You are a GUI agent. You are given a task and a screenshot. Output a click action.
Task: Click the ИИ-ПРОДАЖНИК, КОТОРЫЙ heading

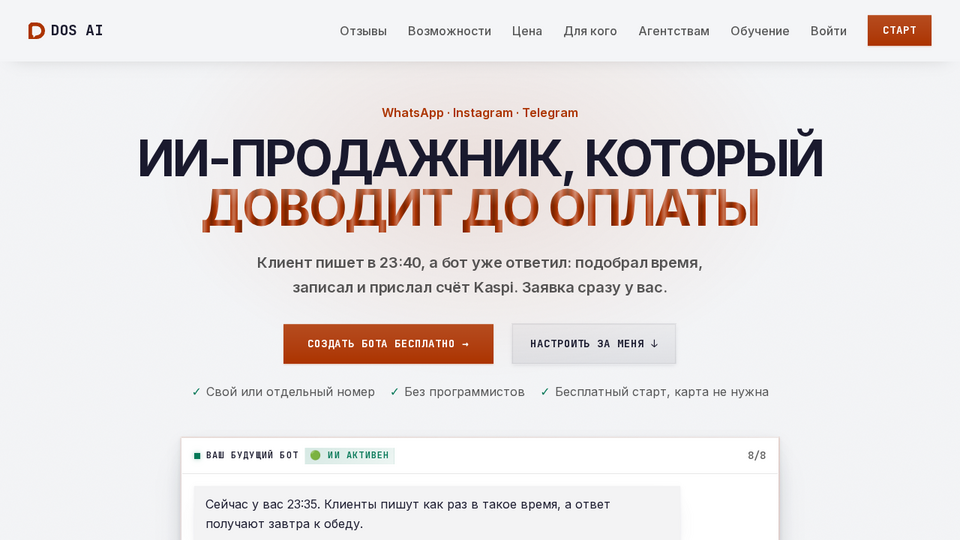tap(480, 159)
